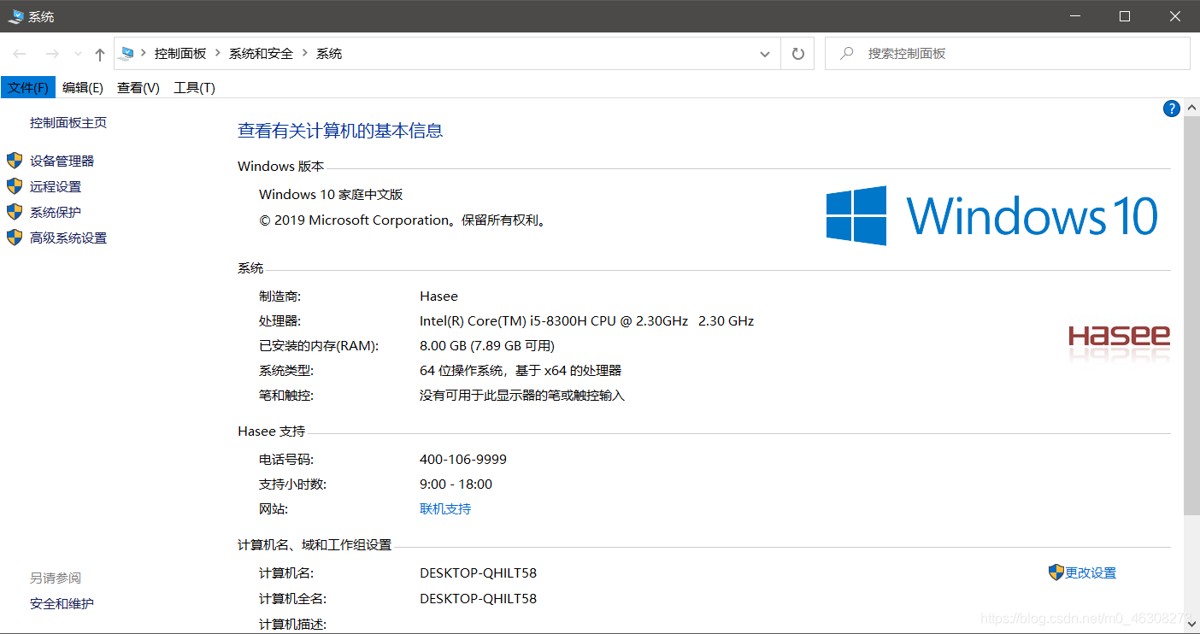Click the system icon in title bar

tap(16, 17)
